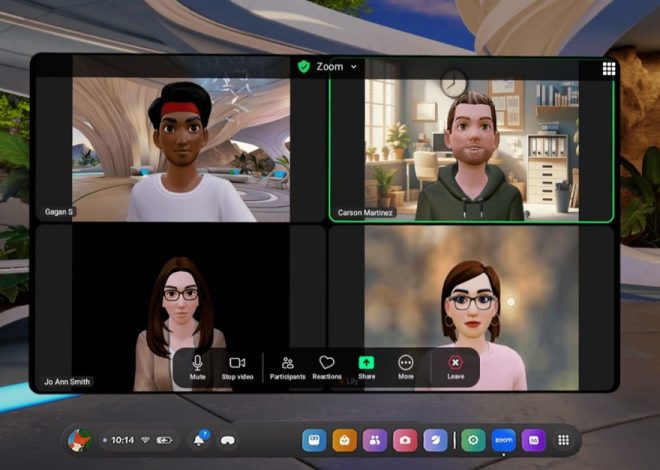Open the orange Store app in dock
The height and width of the screenshot is (470, 660).
[x=344, y=441]
